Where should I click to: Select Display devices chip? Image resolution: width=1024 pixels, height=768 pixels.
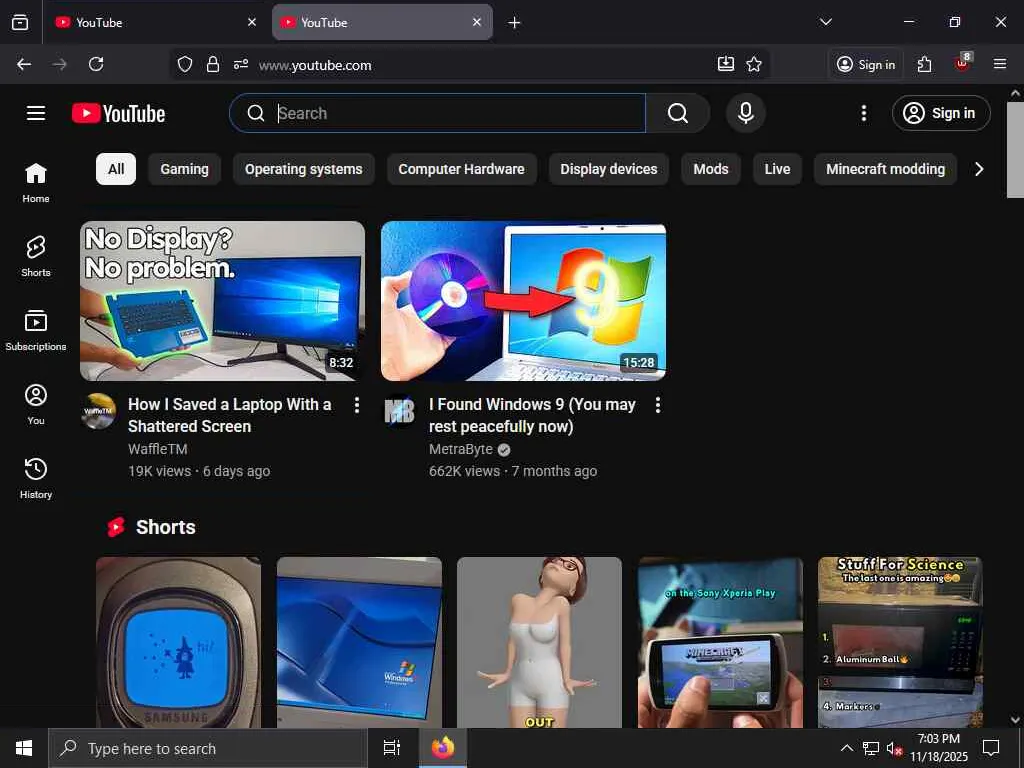pos(609,169)
